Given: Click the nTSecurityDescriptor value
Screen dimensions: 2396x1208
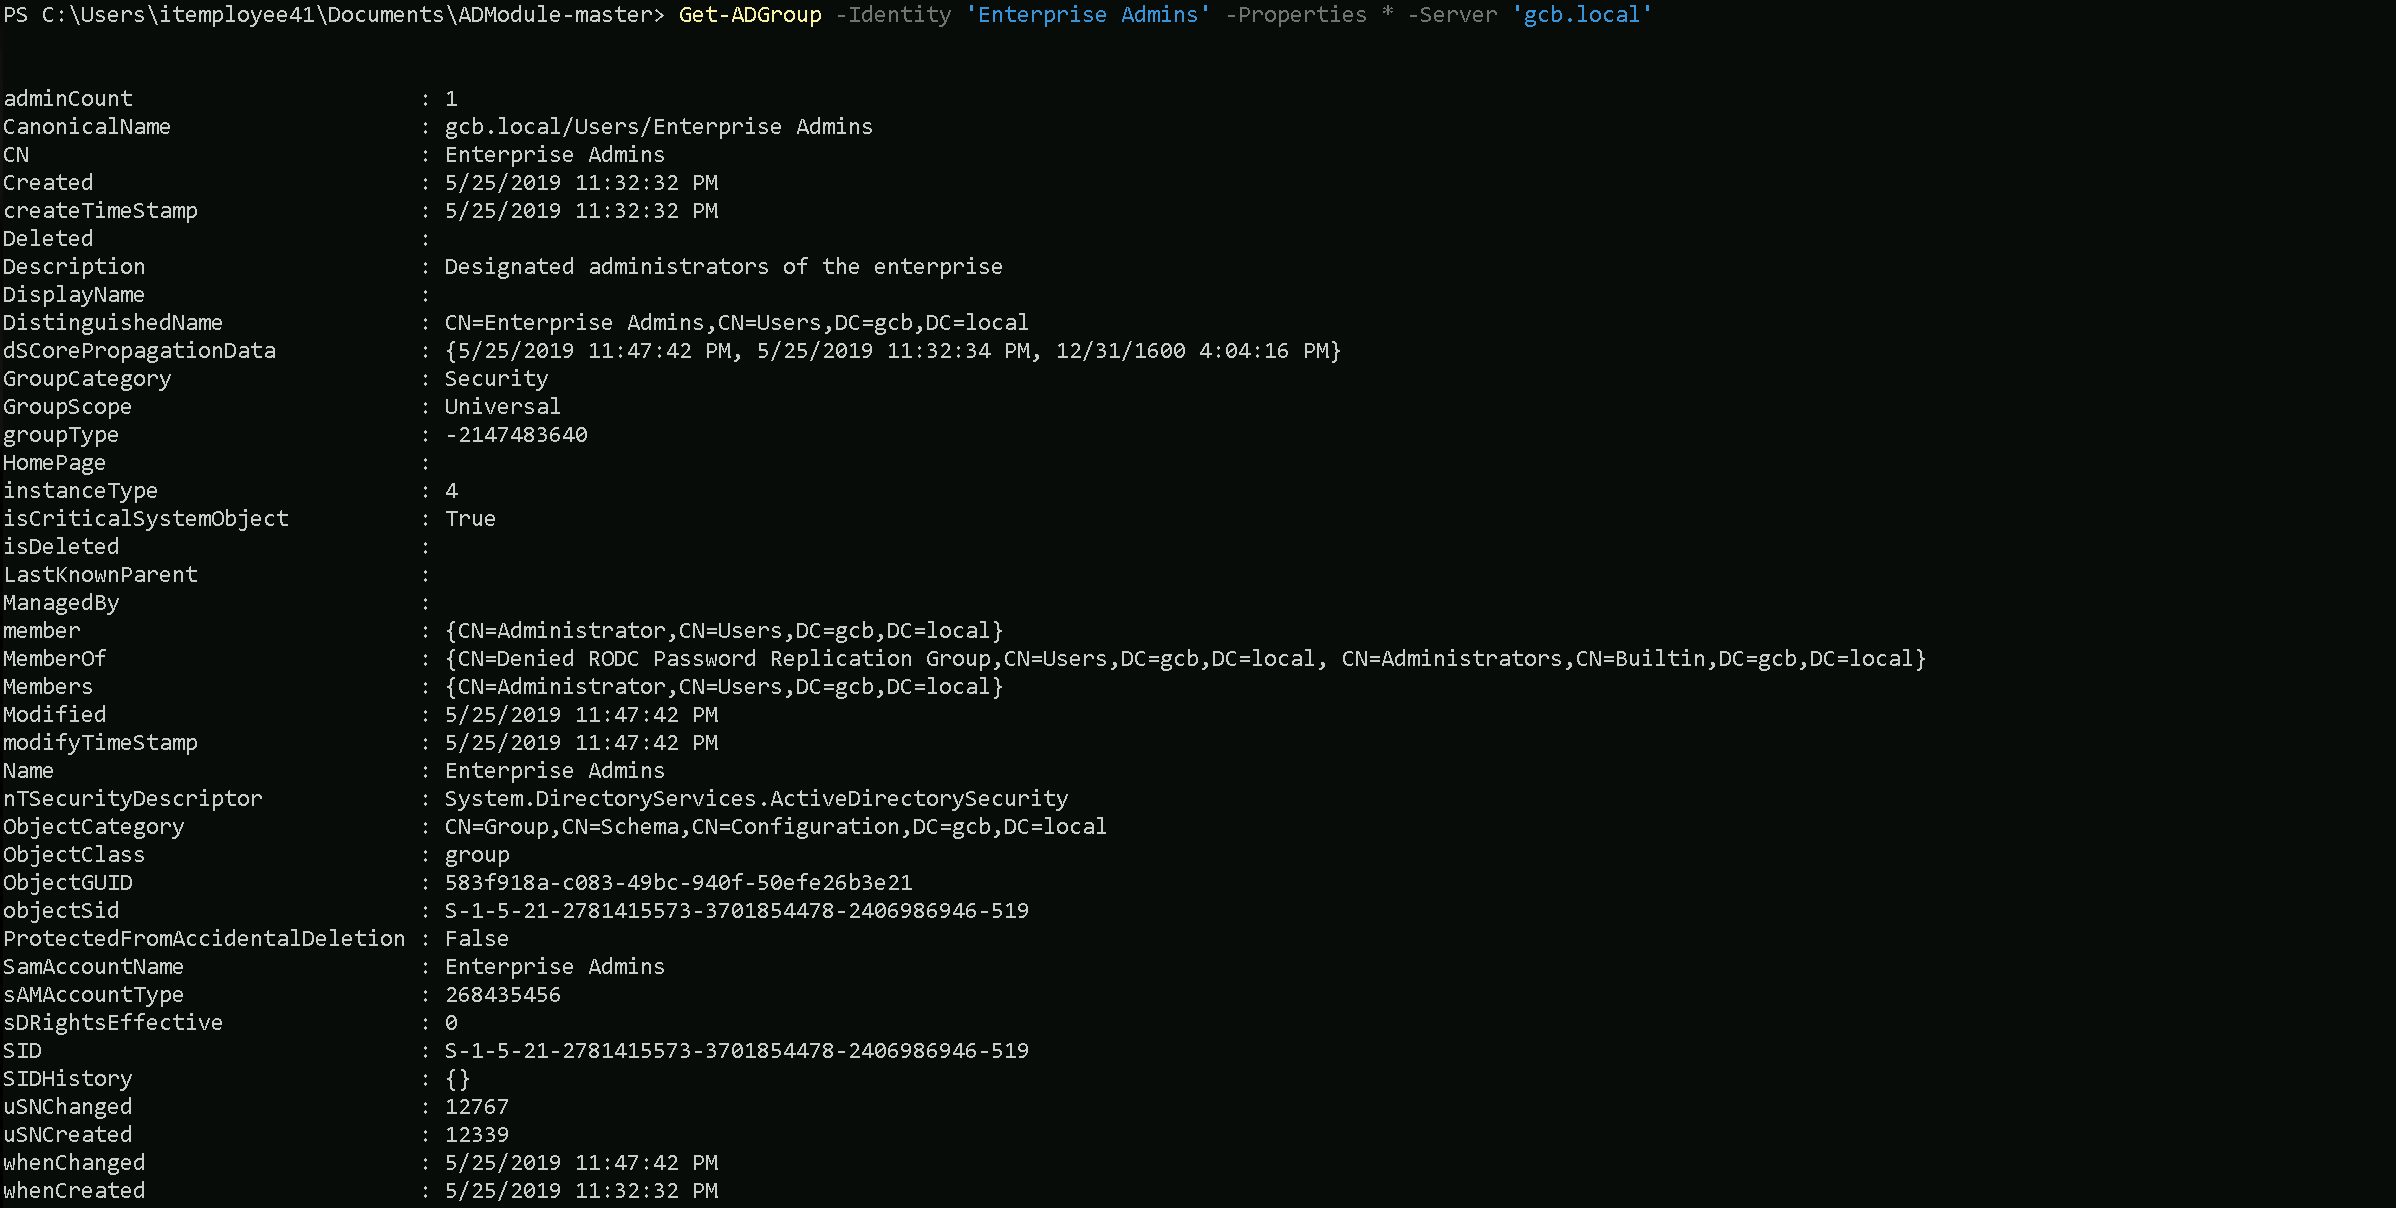Looking at the screenshot, I should [x=756, y=799].
